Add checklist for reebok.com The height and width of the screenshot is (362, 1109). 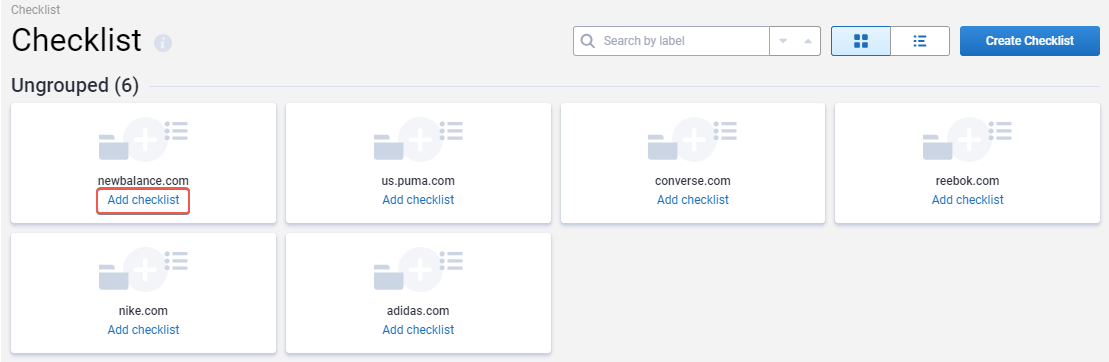[967, 200]
